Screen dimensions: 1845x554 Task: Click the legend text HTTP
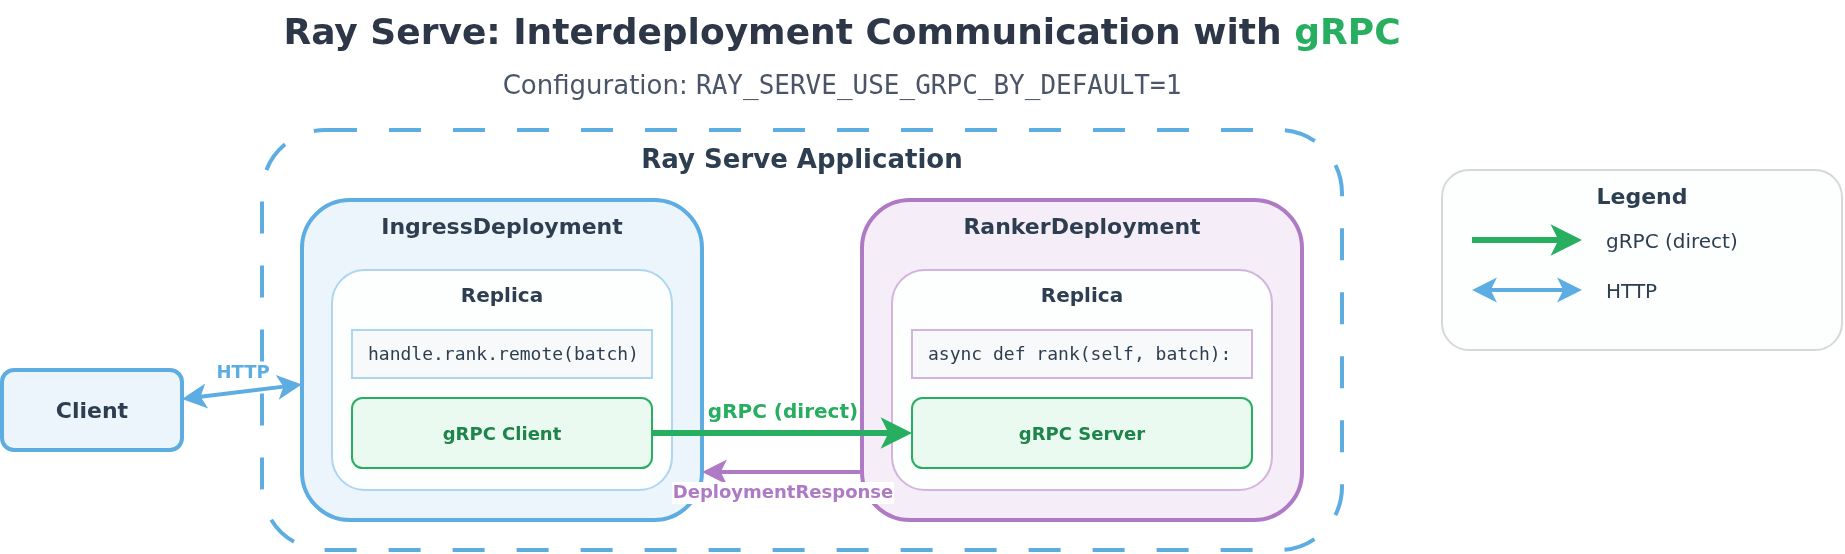[1631, 291]
